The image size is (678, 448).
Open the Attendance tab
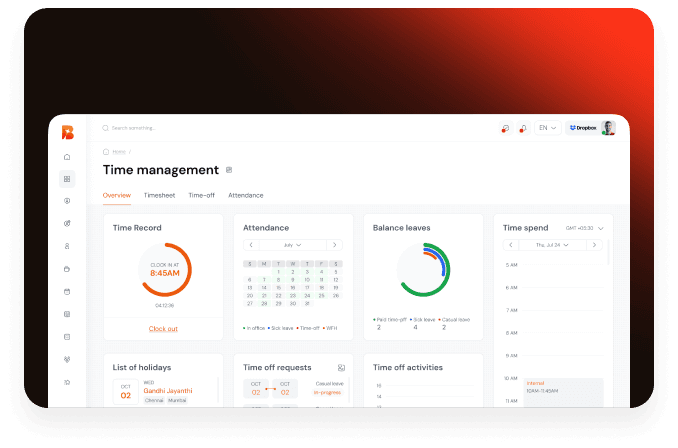[245, 195]
